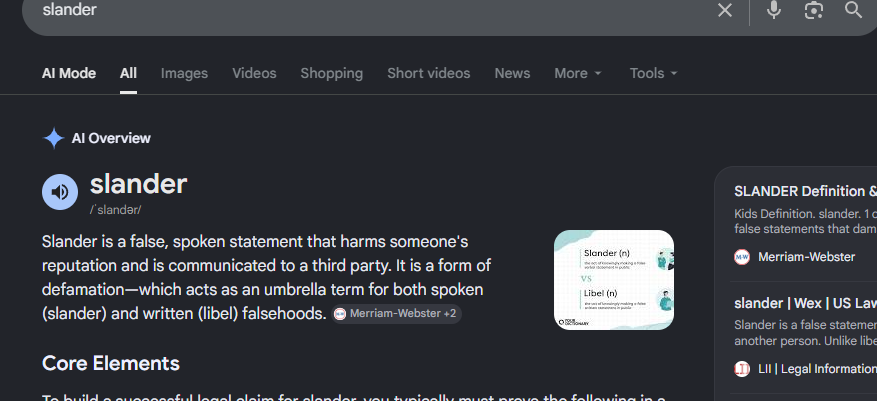Viewport: 877px width, 401px height.
Task: Play slander pronunciation audio speaker icon
Action: point(60,192)
